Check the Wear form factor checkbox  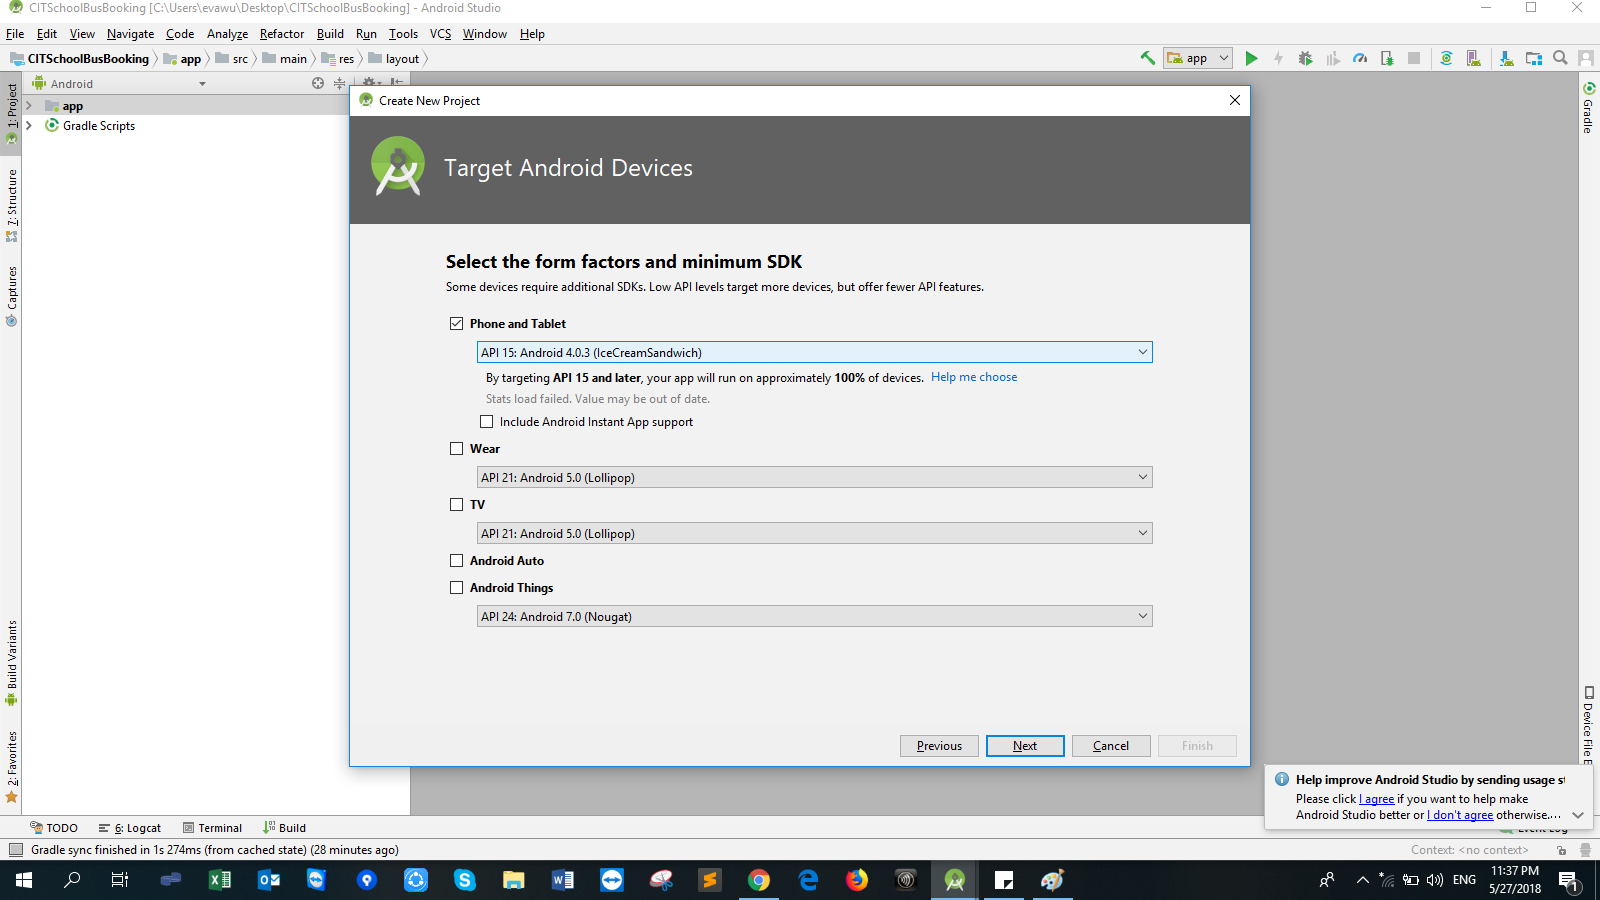point(457,449)
